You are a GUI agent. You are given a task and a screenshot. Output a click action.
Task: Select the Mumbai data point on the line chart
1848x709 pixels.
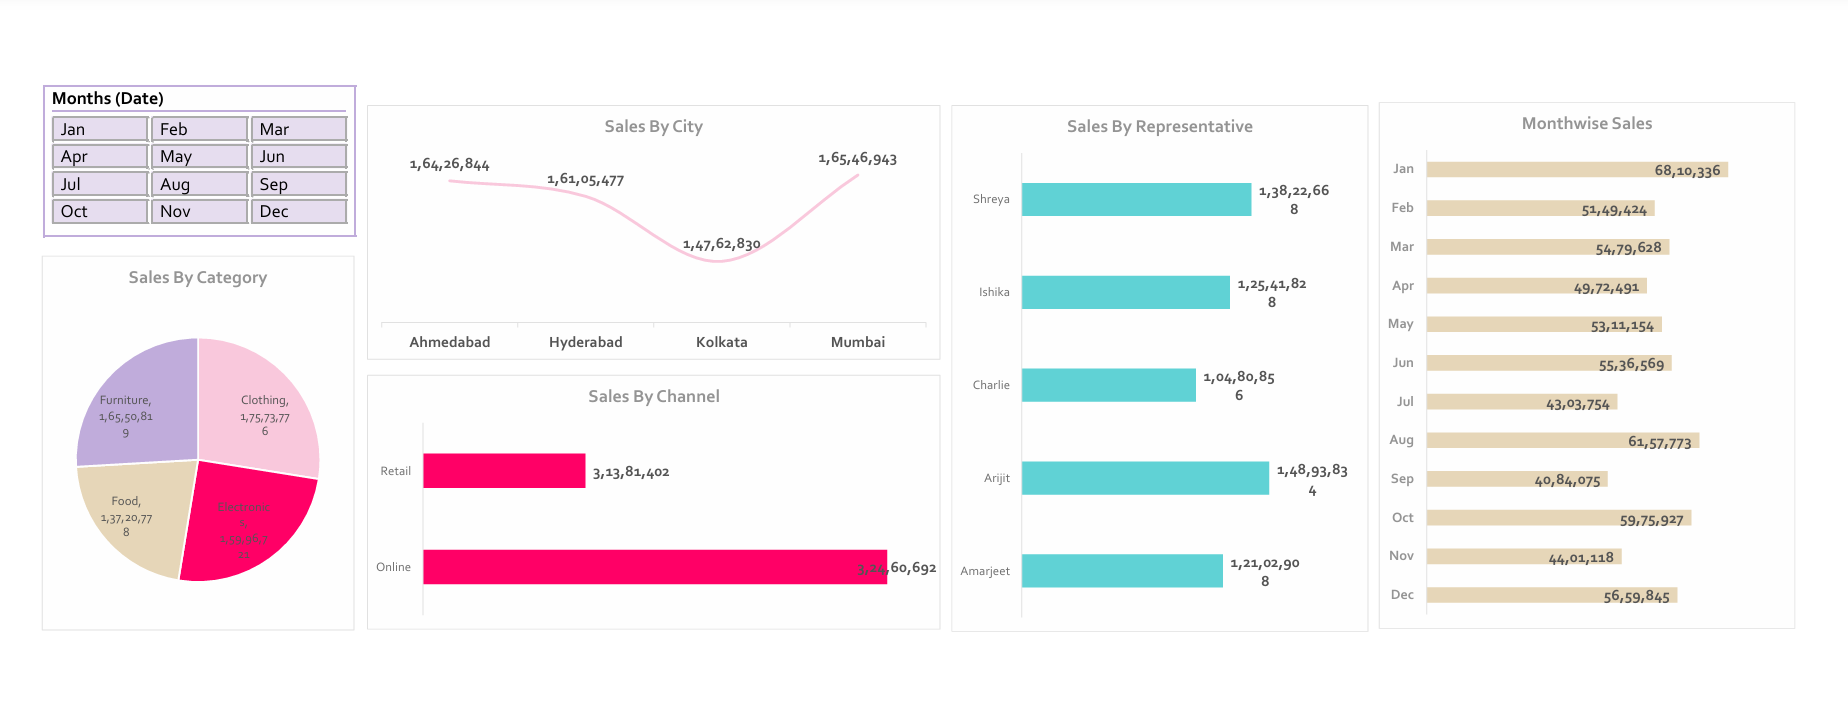(x=858, y=176)
